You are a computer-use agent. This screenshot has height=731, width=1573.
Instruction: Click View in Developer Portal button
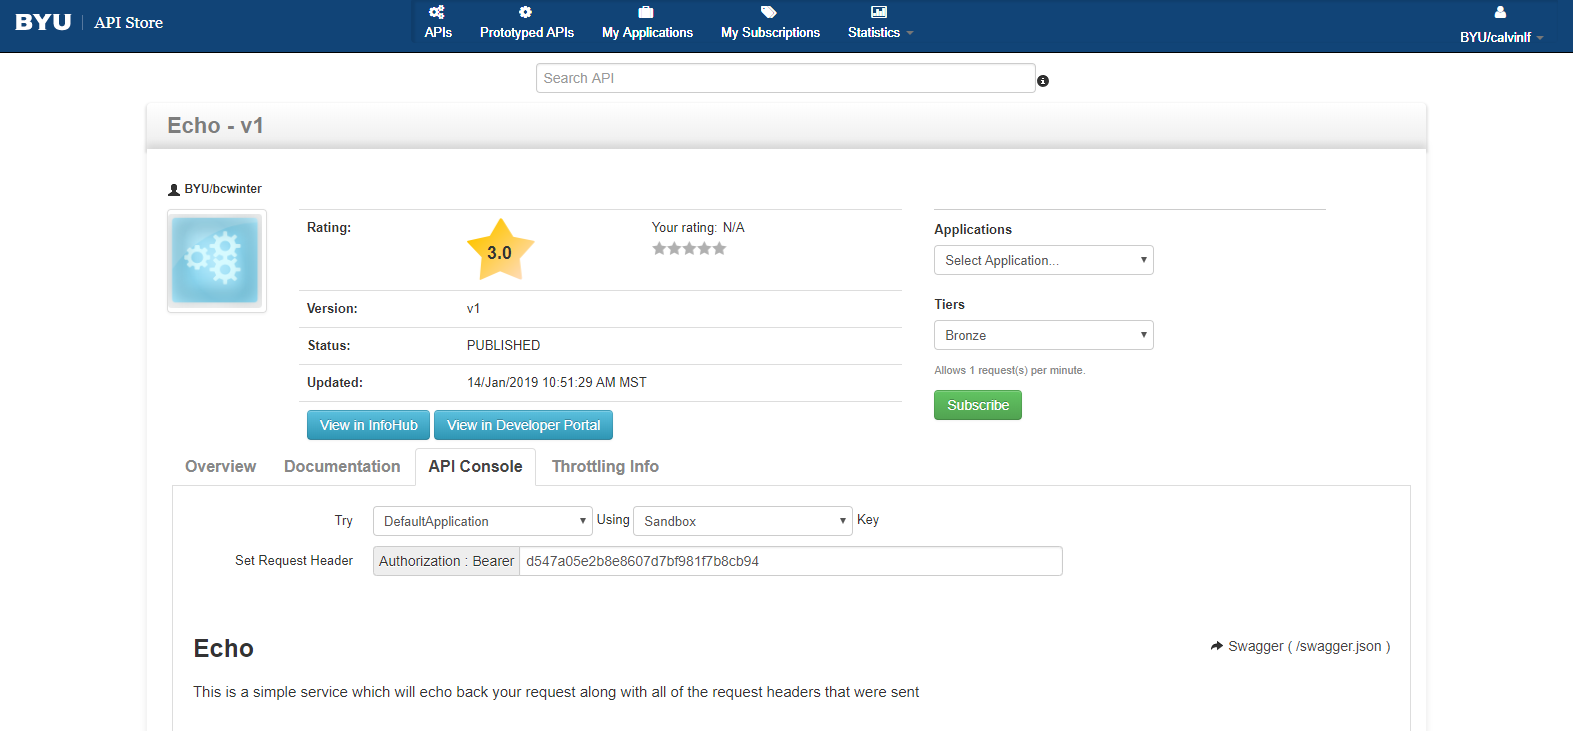pyautogui.click(x=523, y=425)
